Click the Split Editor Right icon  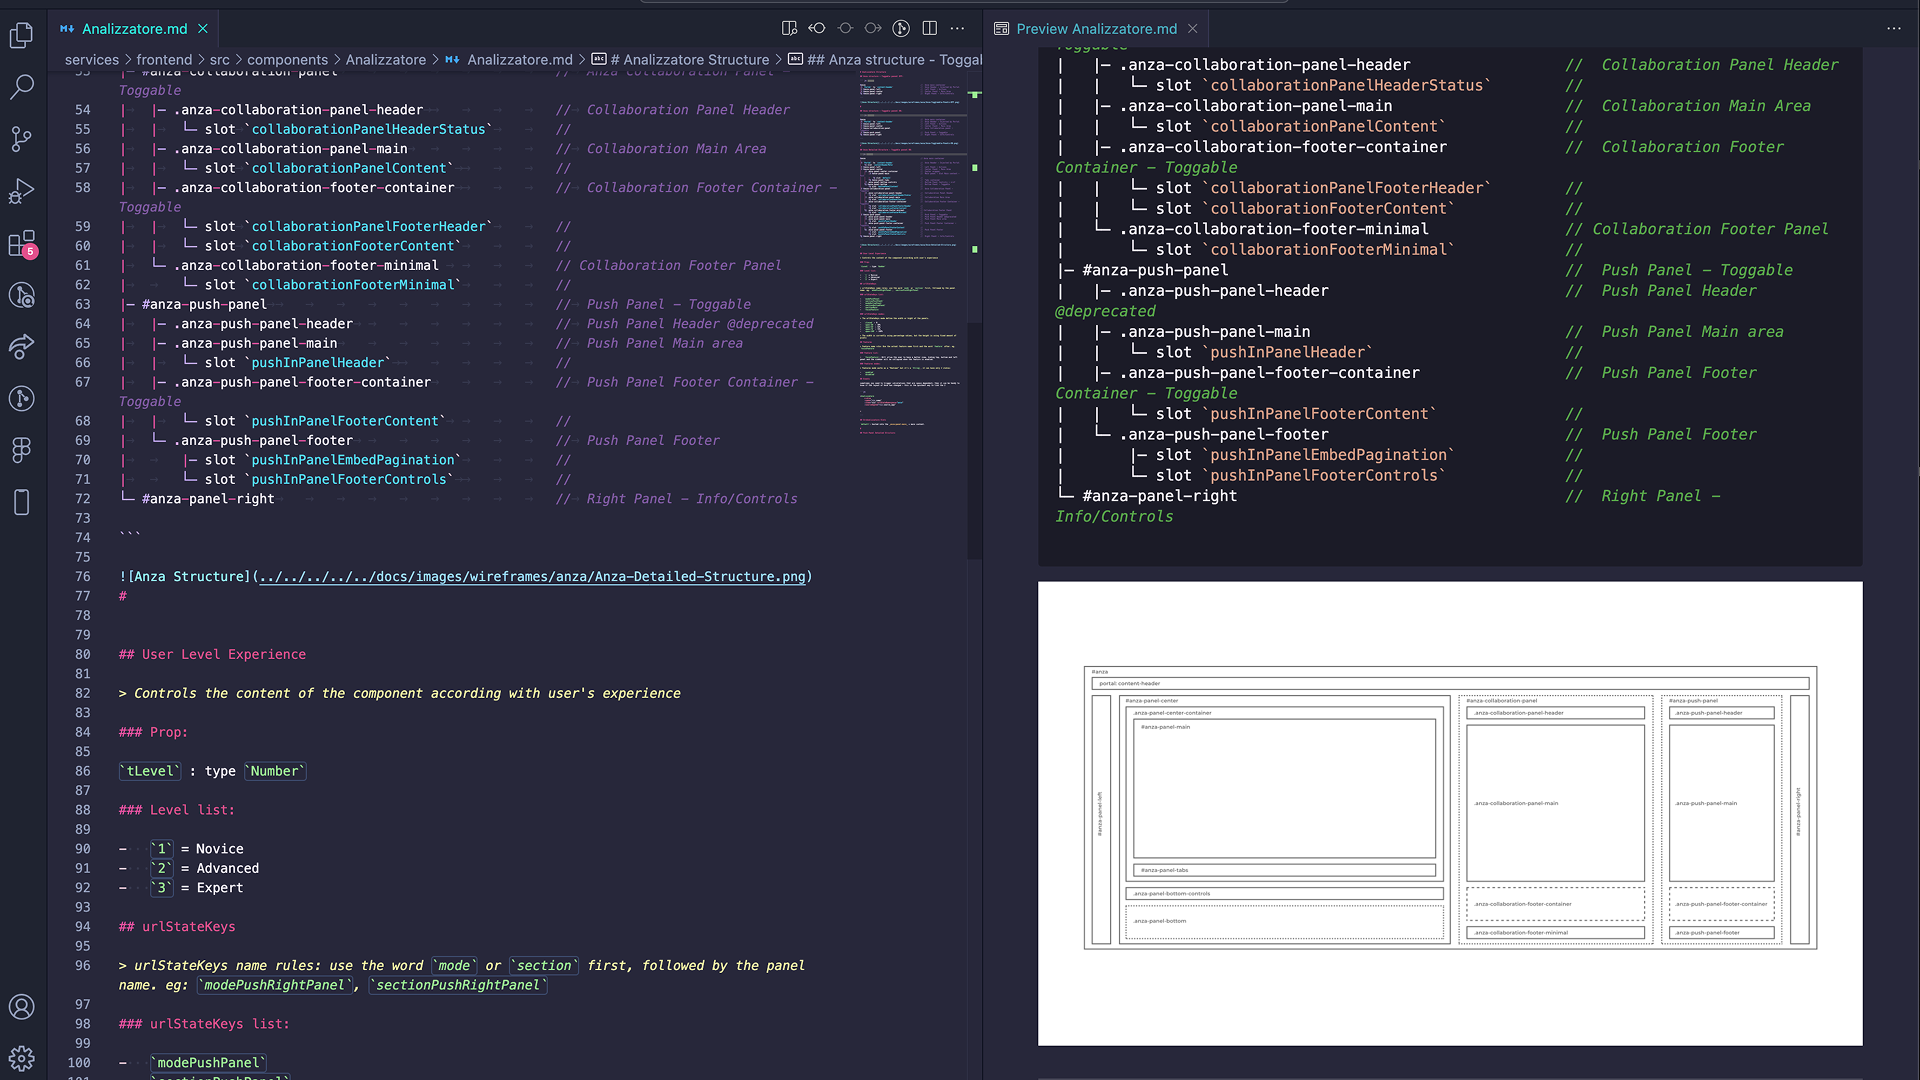(929, 28)
